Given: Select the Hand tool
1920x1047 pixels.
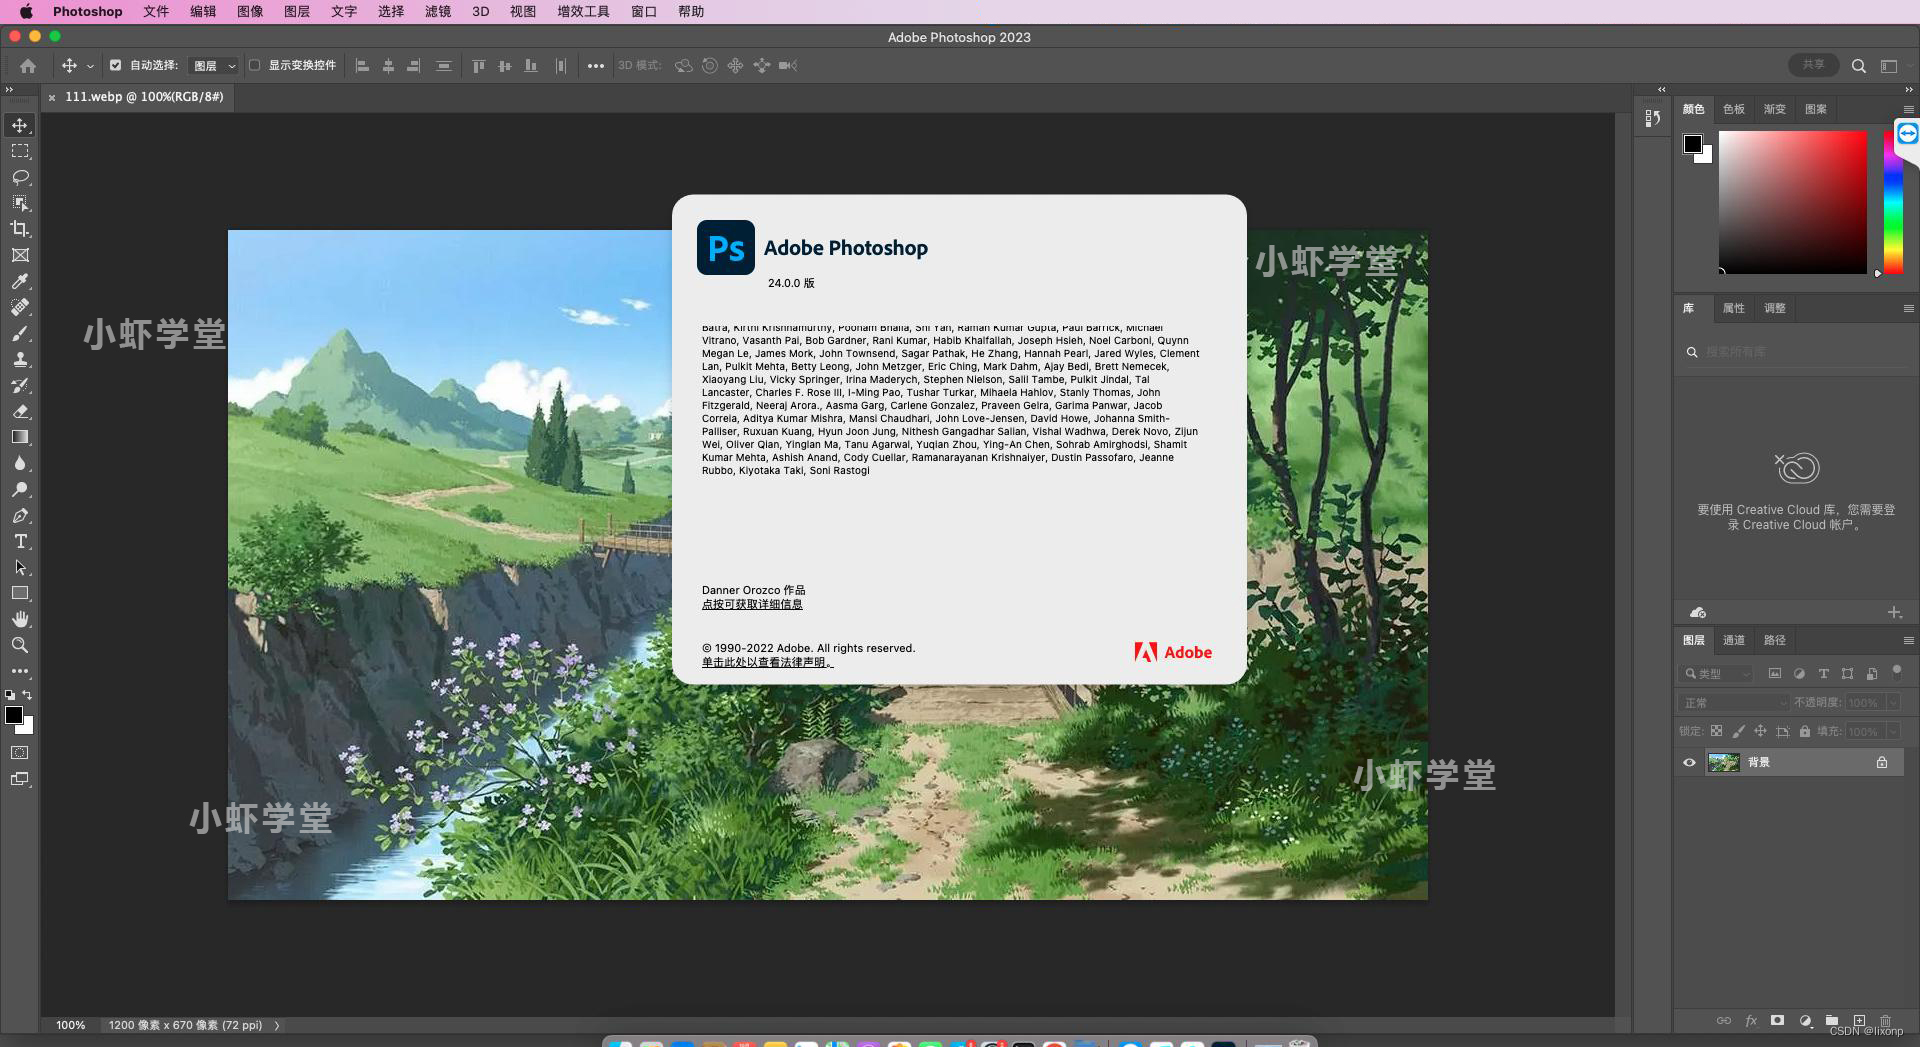Looking at the screenshot, I should point(20,619).
